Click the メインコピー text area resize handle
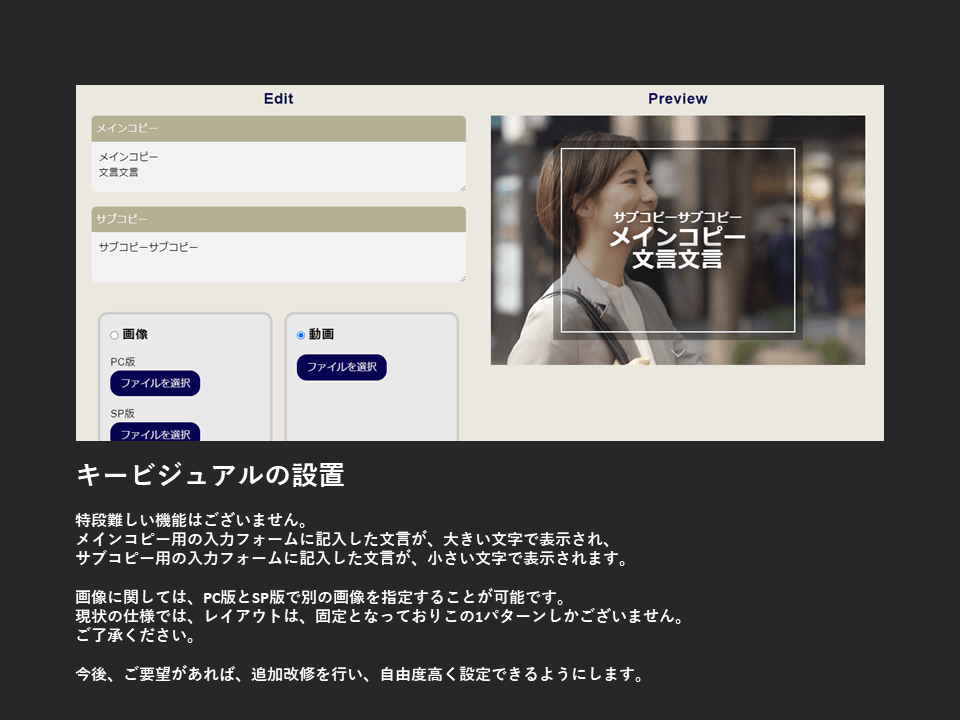Viewport: 960px width, 720px height. (x=462, y=187)
